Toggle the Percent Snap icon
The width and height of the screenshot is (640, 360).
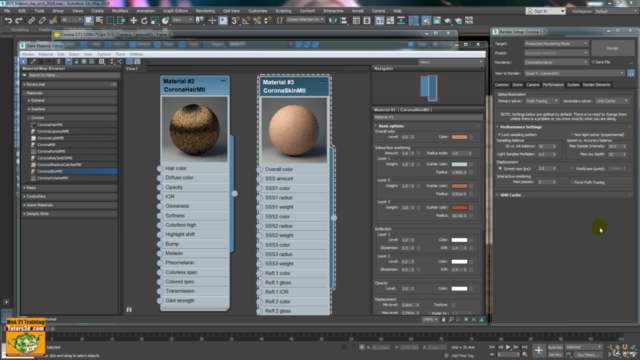(x=257, y=20)
